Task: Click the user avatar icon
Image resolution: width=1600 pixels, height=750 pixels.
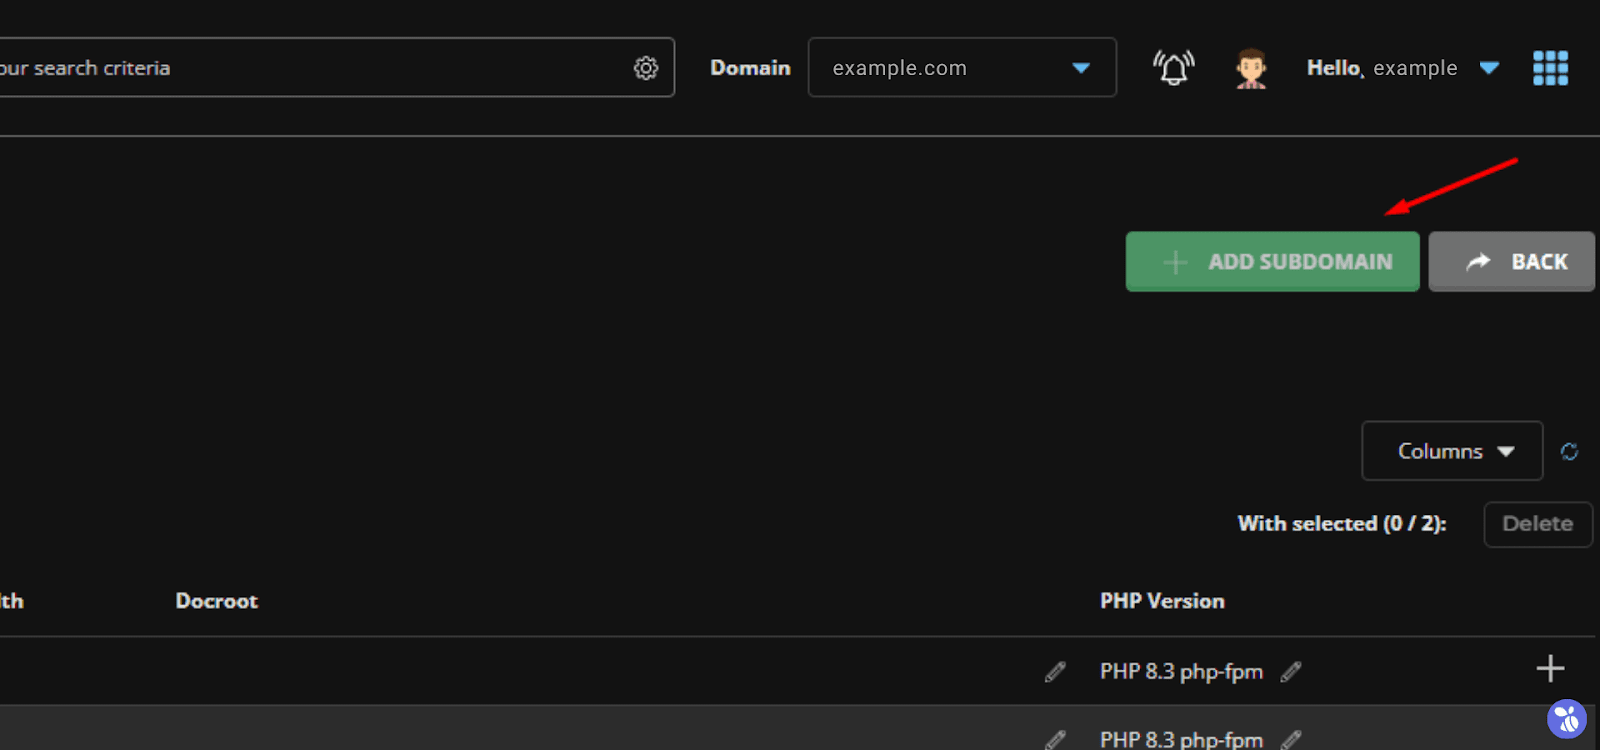Action: 1251,68
